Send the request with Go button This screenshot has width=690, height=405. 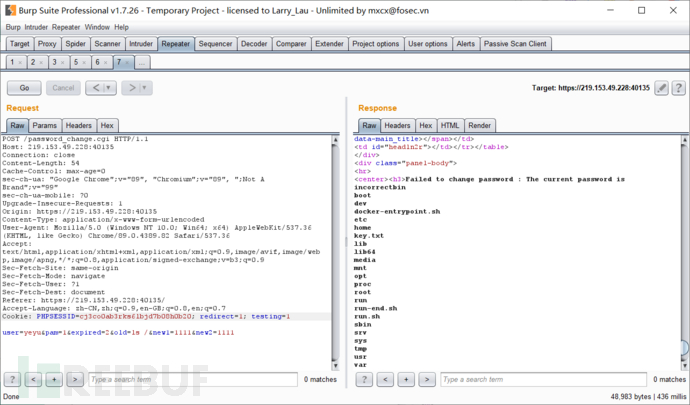click(x=24, y=88)
